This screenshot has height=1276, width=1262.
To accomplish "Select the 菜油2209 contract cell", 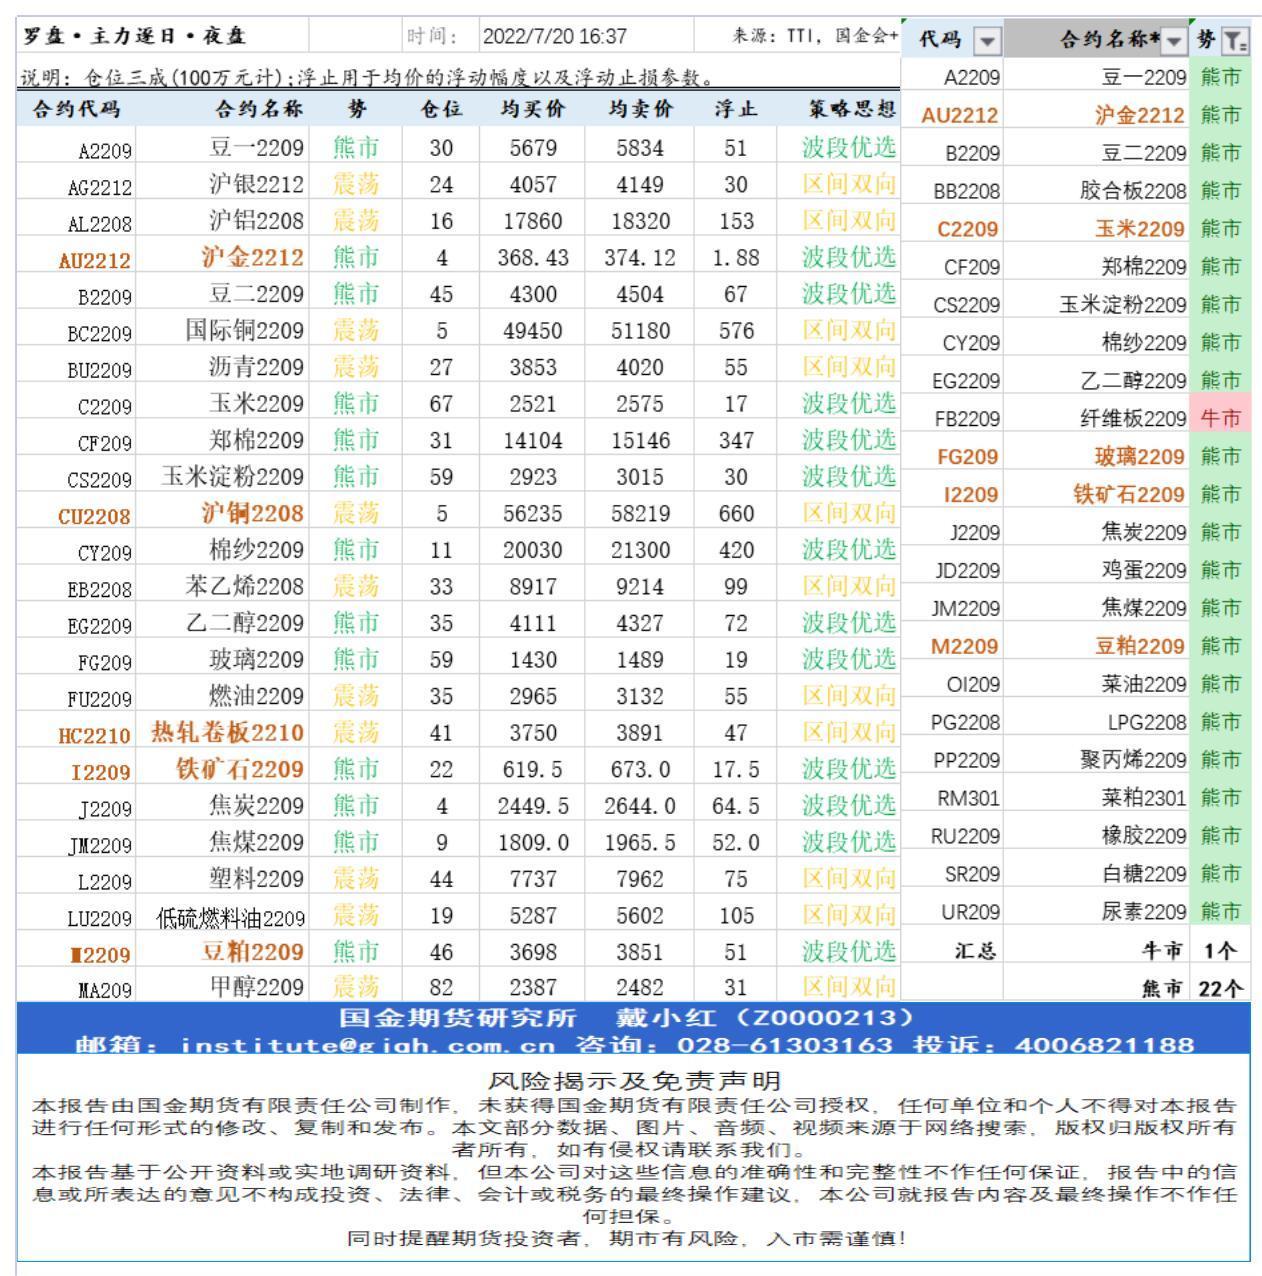I will [x=1097, y=685].
